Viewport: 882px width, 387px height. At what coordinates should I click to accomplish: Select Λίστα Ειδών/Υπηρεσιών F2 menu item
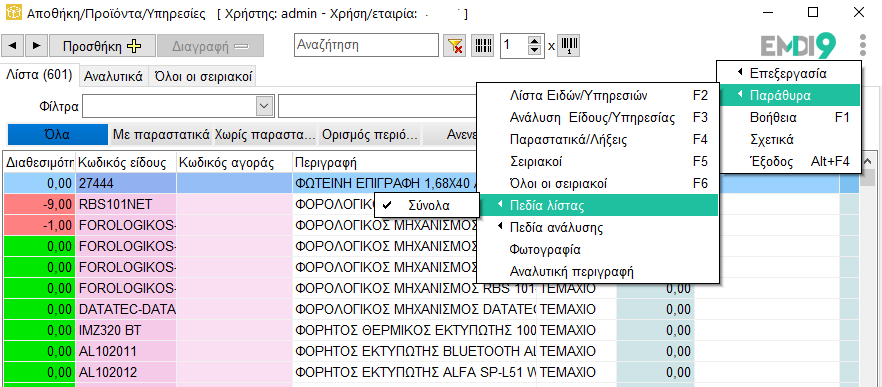(598, 95)
